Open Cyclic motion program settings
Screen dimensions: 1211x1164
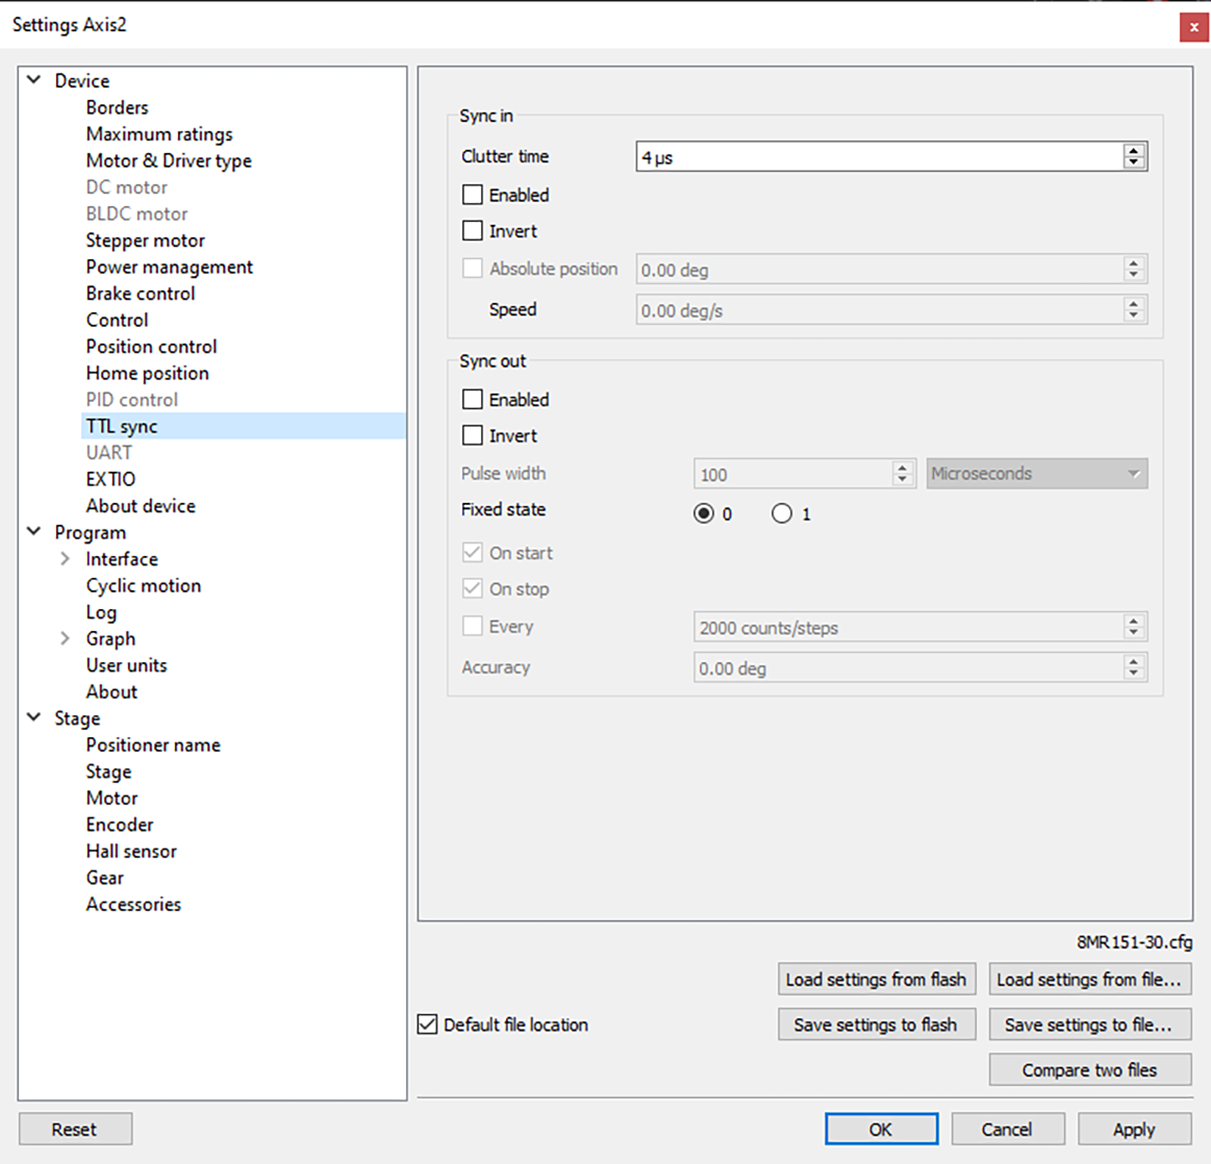tap(143, 586)
